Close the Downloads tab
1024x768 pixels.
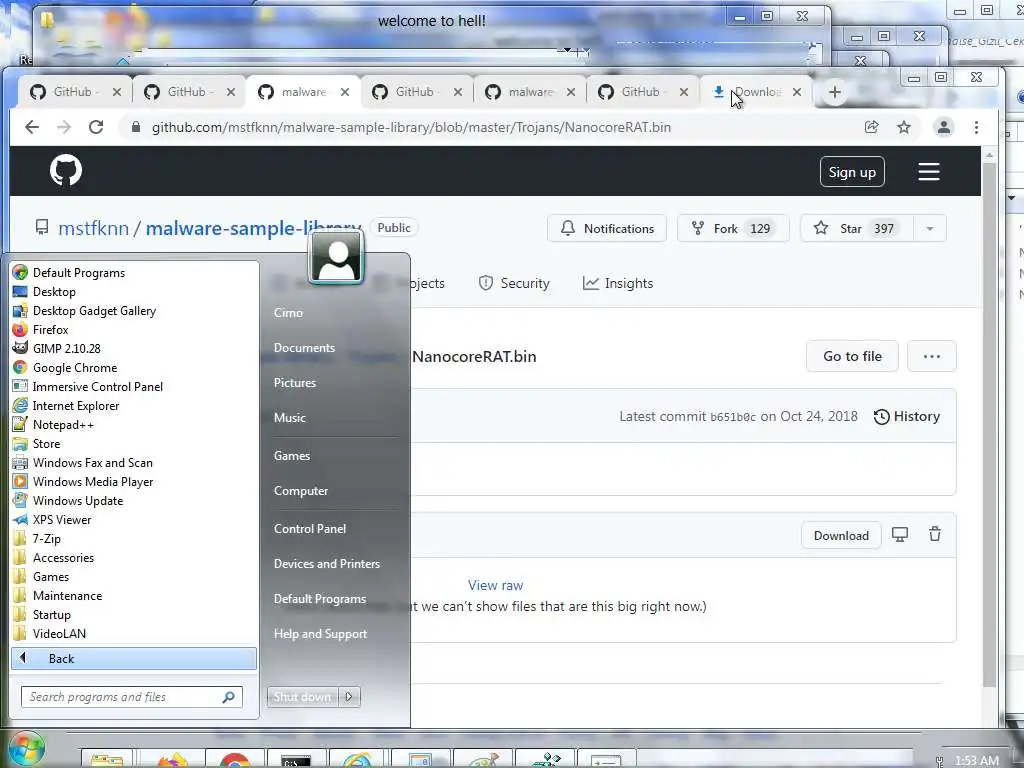797,92
